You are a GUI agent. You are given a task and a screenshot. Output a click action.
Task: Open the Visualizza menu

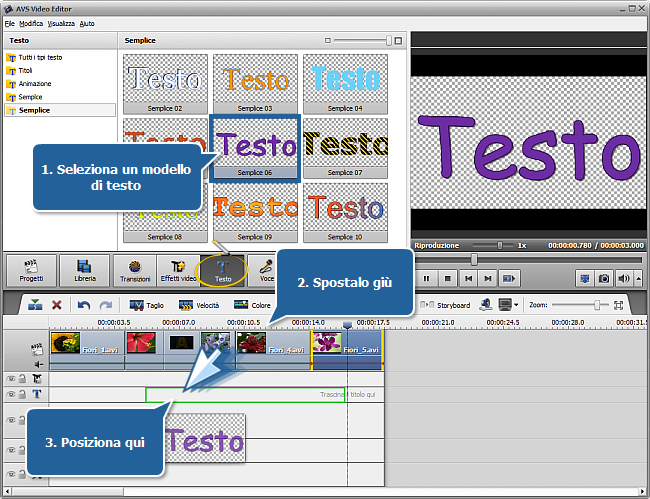pos(60,22)
